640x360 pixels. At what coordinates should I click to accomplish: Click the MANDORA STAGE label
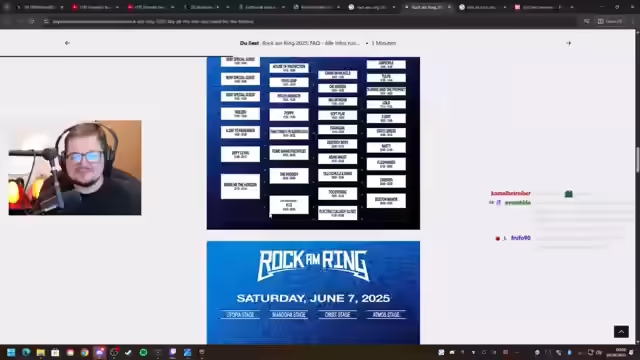(289, 315)
